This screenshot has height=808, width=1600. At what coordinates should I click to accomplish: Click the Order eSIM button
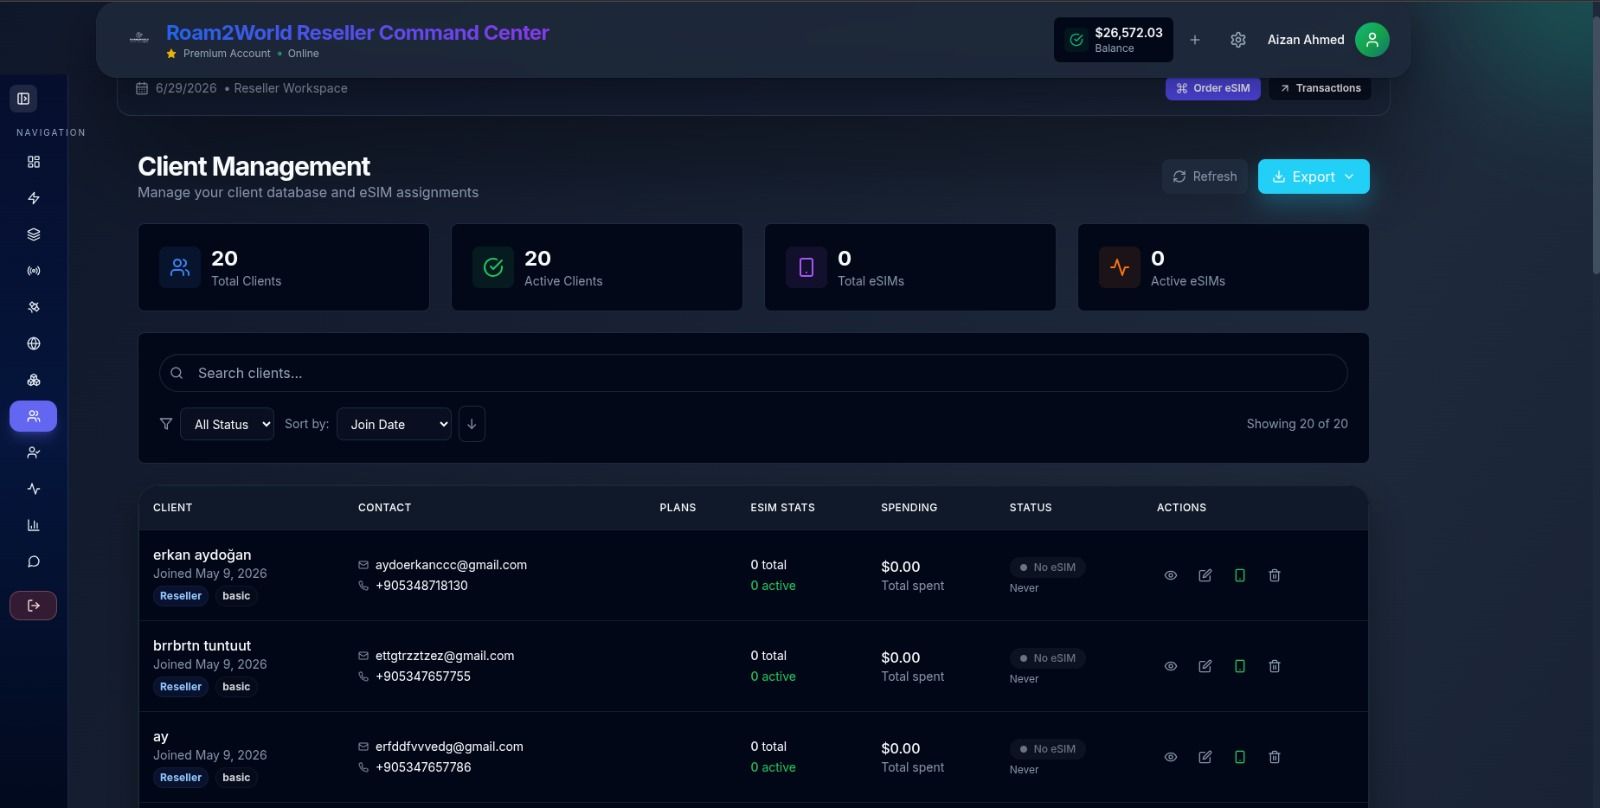(x=1213, y=88)
